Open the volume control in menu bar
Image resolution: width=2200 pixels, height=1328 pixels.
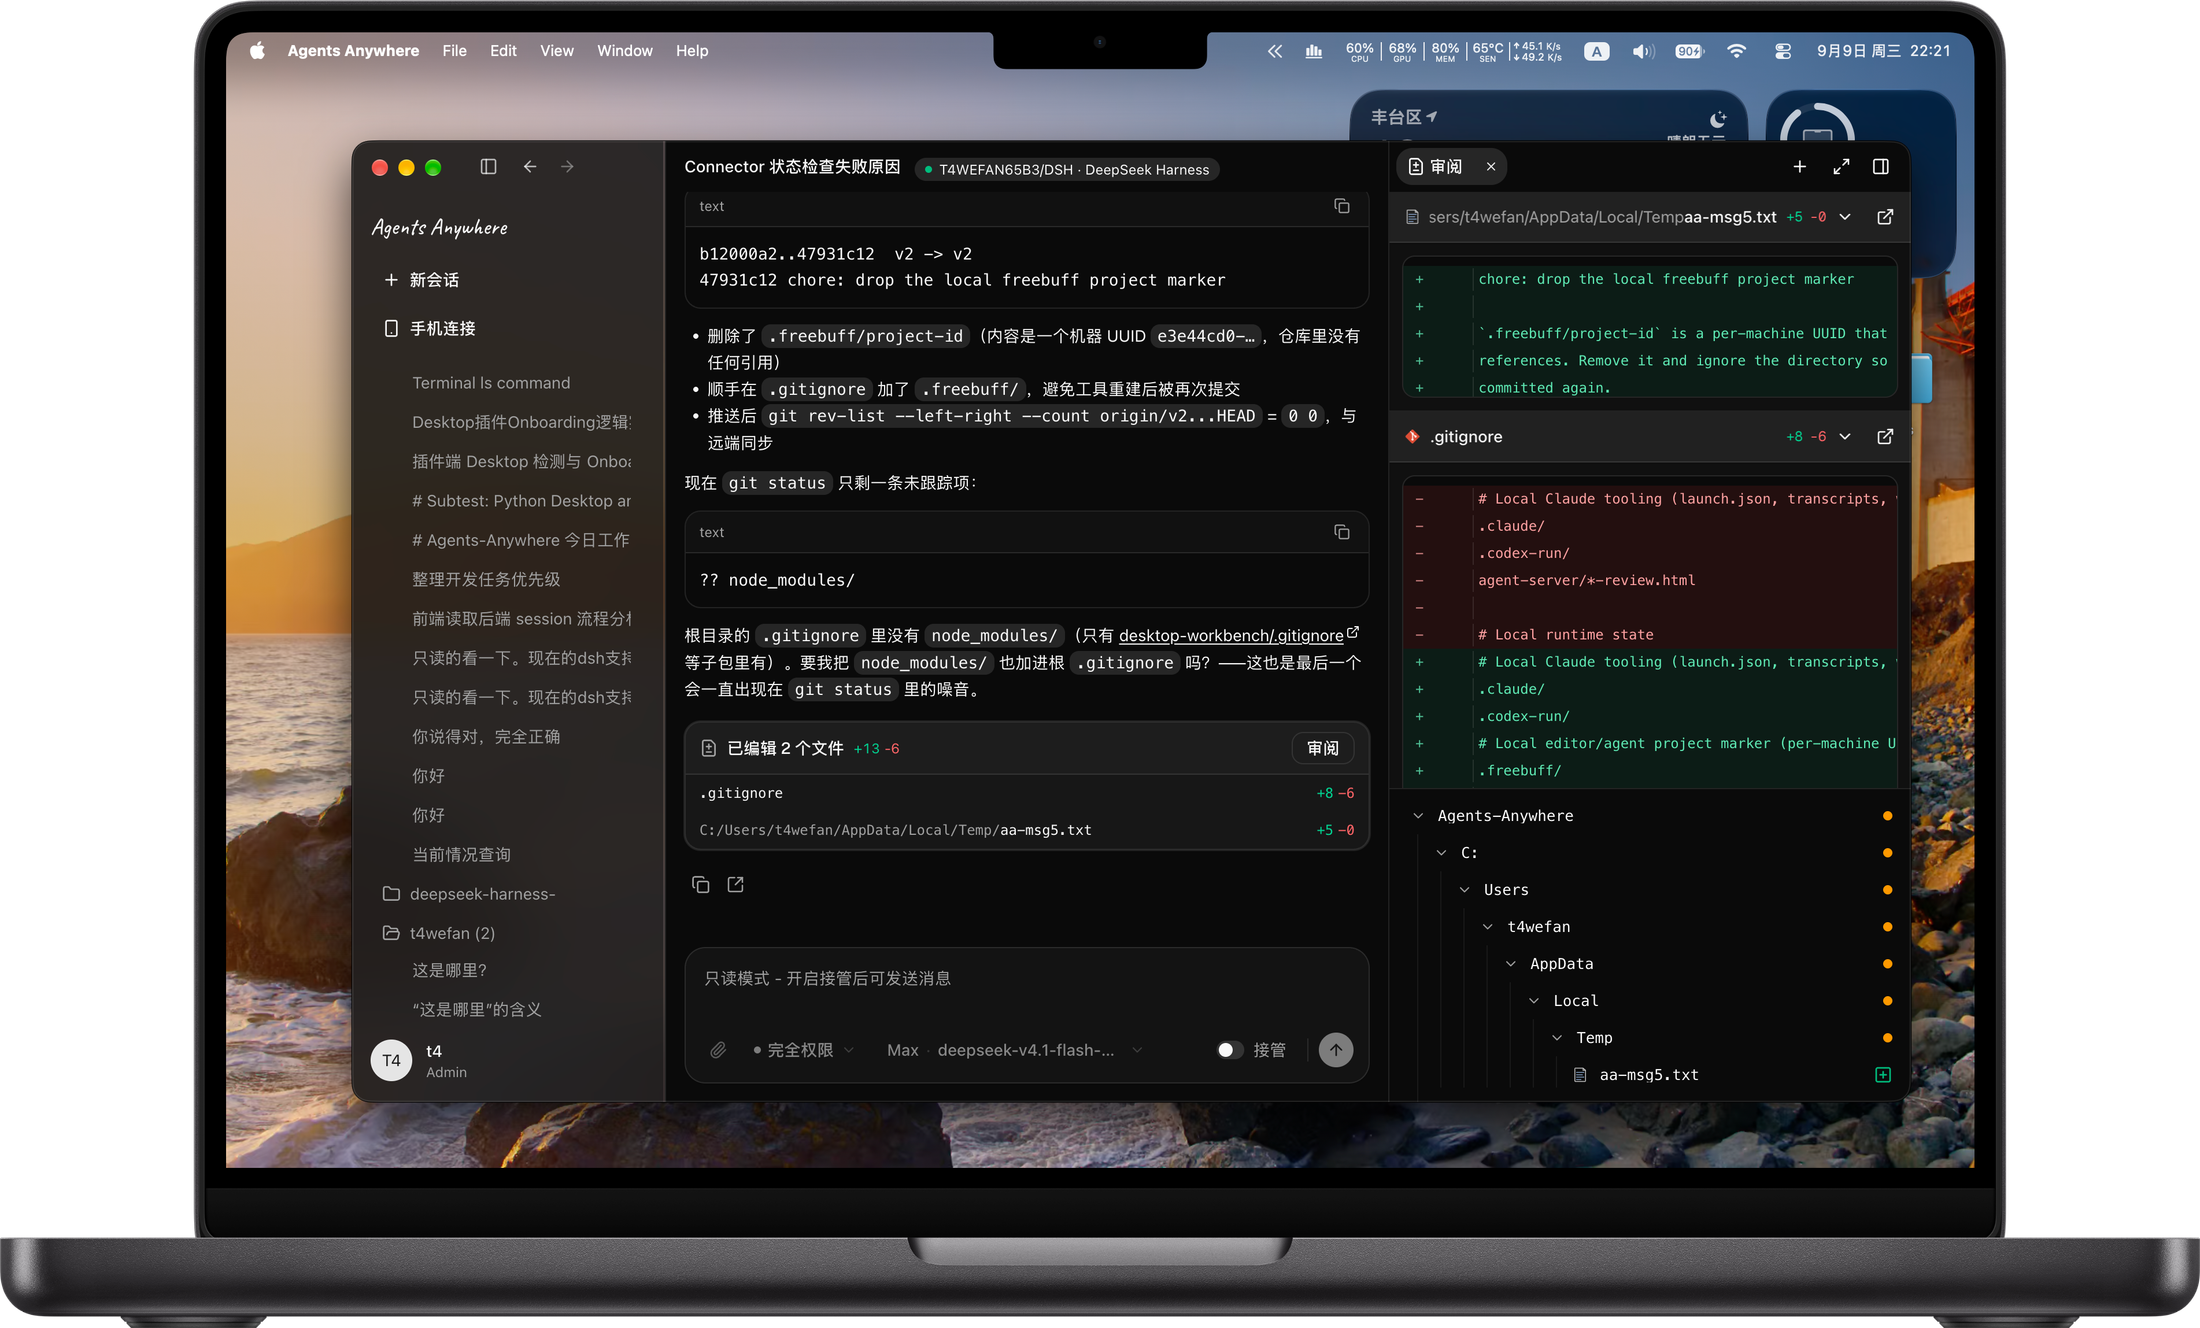(1643, 51)
